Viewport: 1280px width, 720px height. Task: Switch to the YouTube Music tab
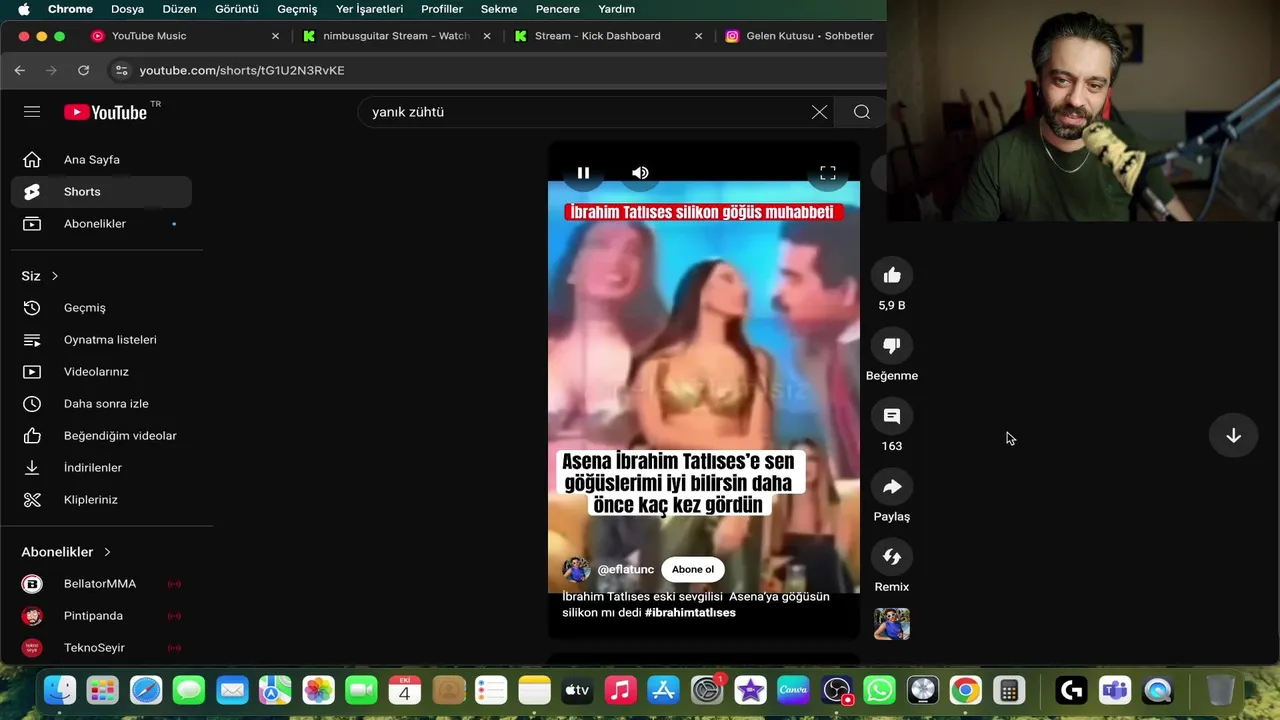click(x=185, y=36)
